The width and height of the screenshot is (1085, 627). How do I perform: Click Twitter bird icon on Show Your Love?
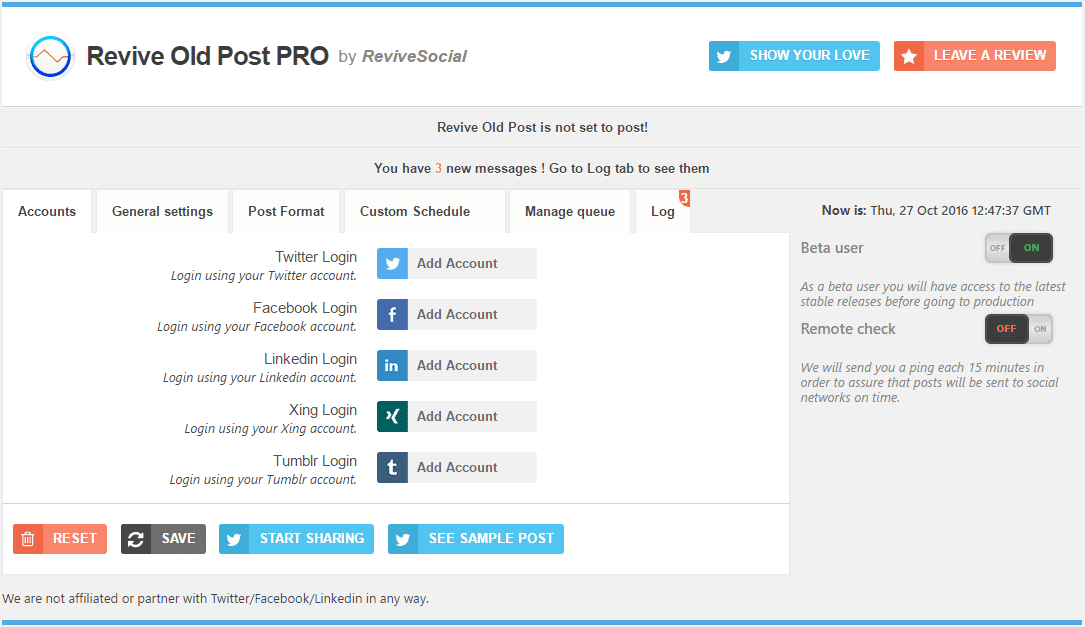point(724,56)
